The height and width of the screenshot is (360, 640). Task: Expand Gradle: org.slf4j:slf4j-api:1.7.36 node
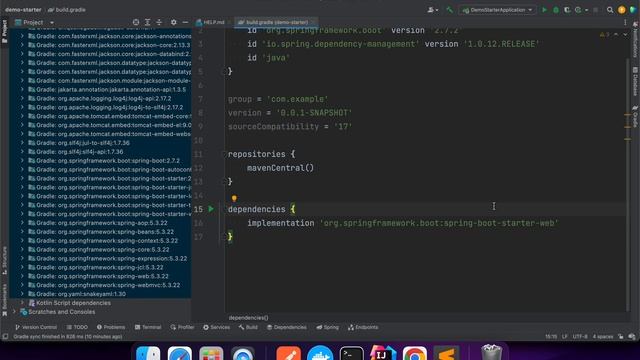(22, 151)
